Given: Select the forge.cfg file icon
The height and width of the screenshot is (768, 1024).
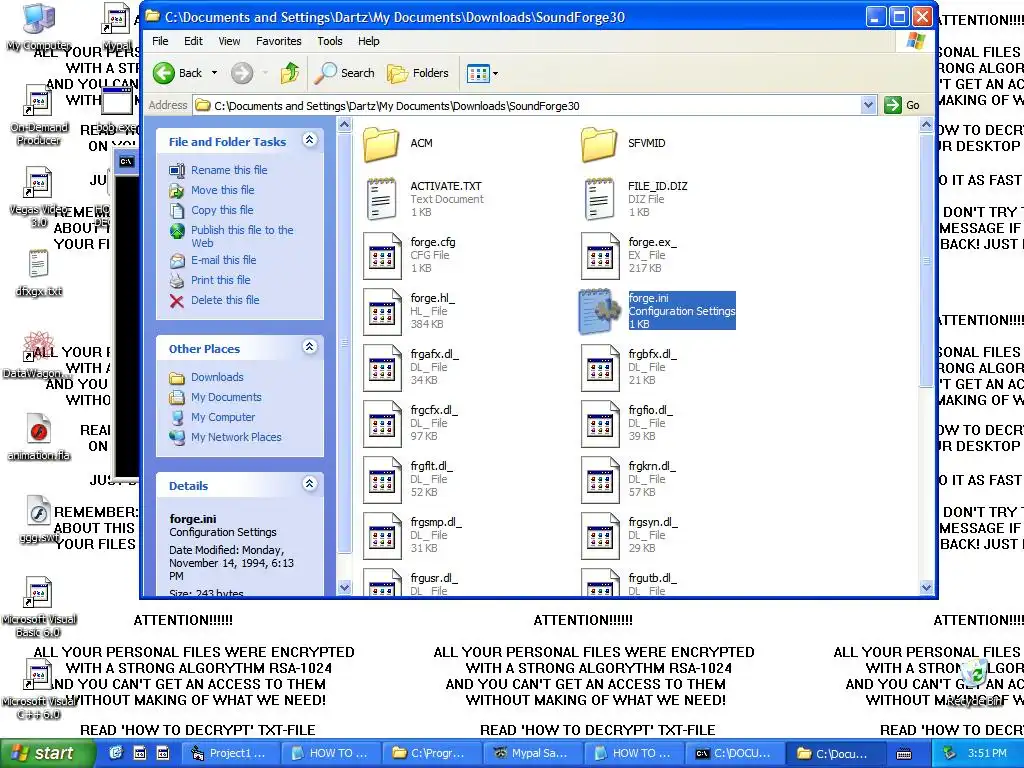Looking at the screenshot, I should 381,256.
